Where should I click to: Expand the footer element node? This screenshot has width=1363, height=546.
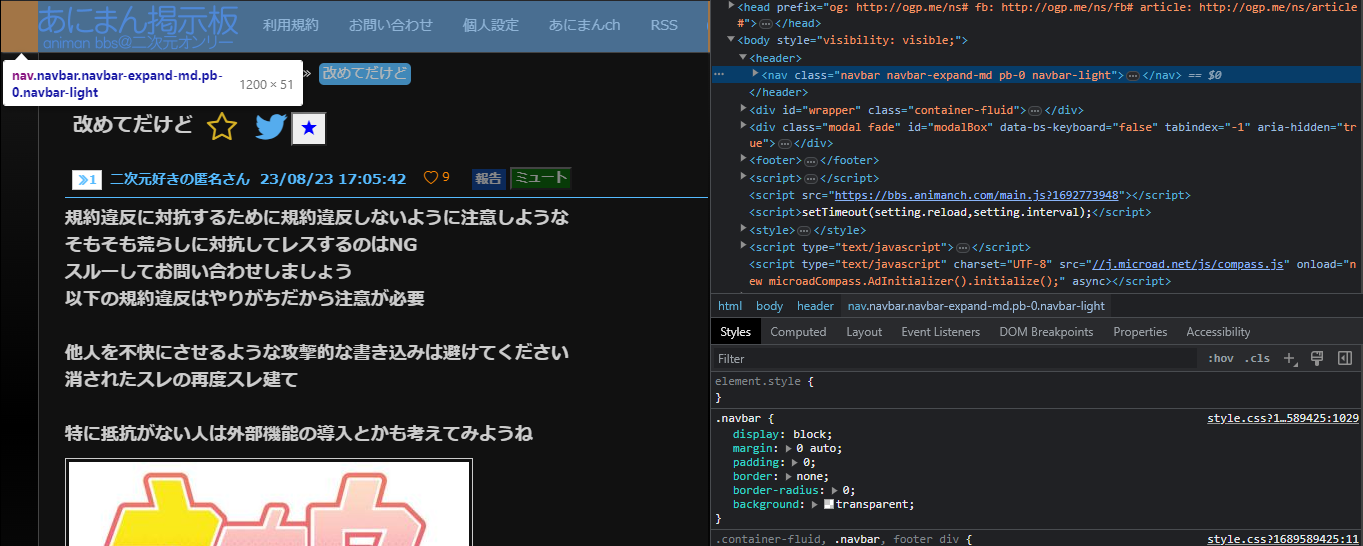pyautogui.click(x=743, y=160)
